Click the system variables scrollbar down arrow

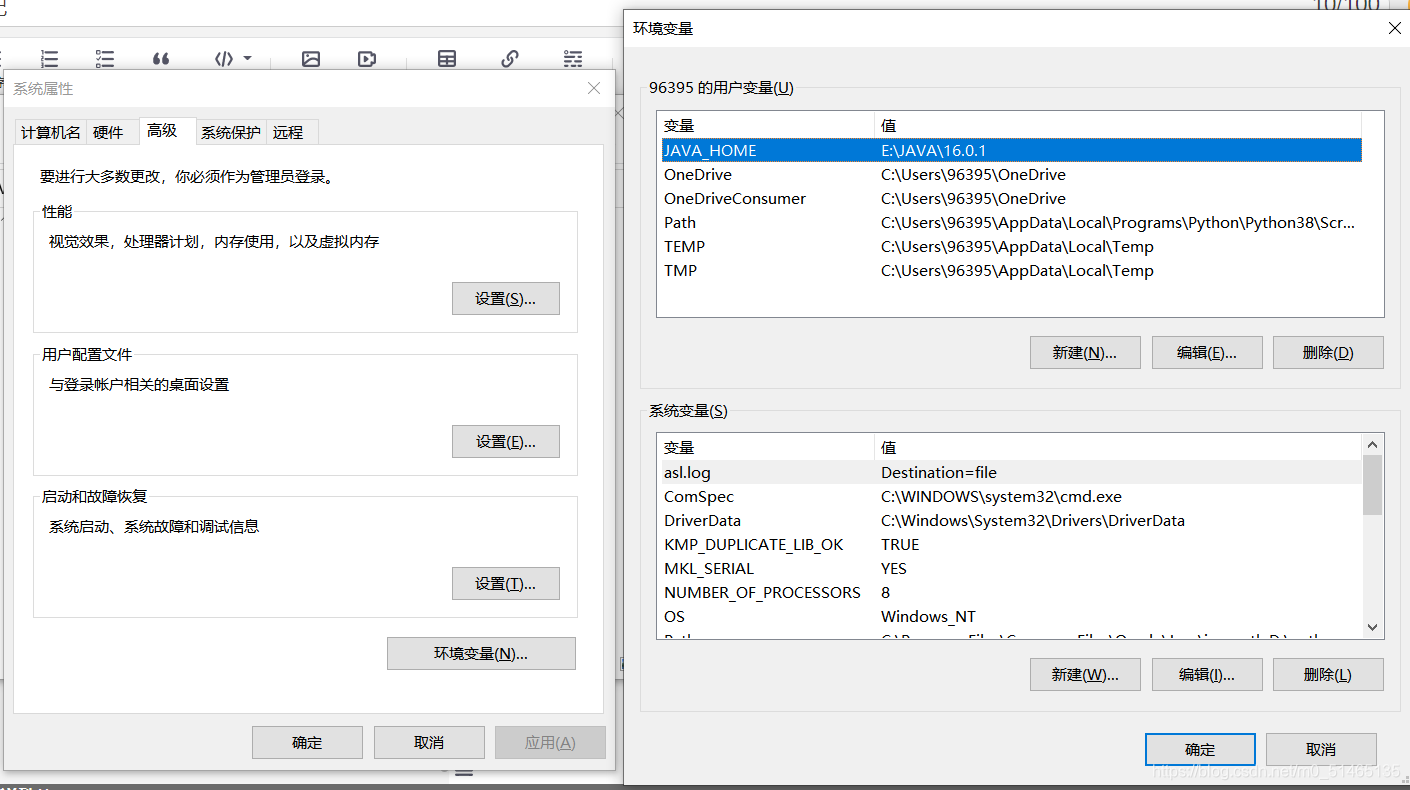coord(1373,627)
